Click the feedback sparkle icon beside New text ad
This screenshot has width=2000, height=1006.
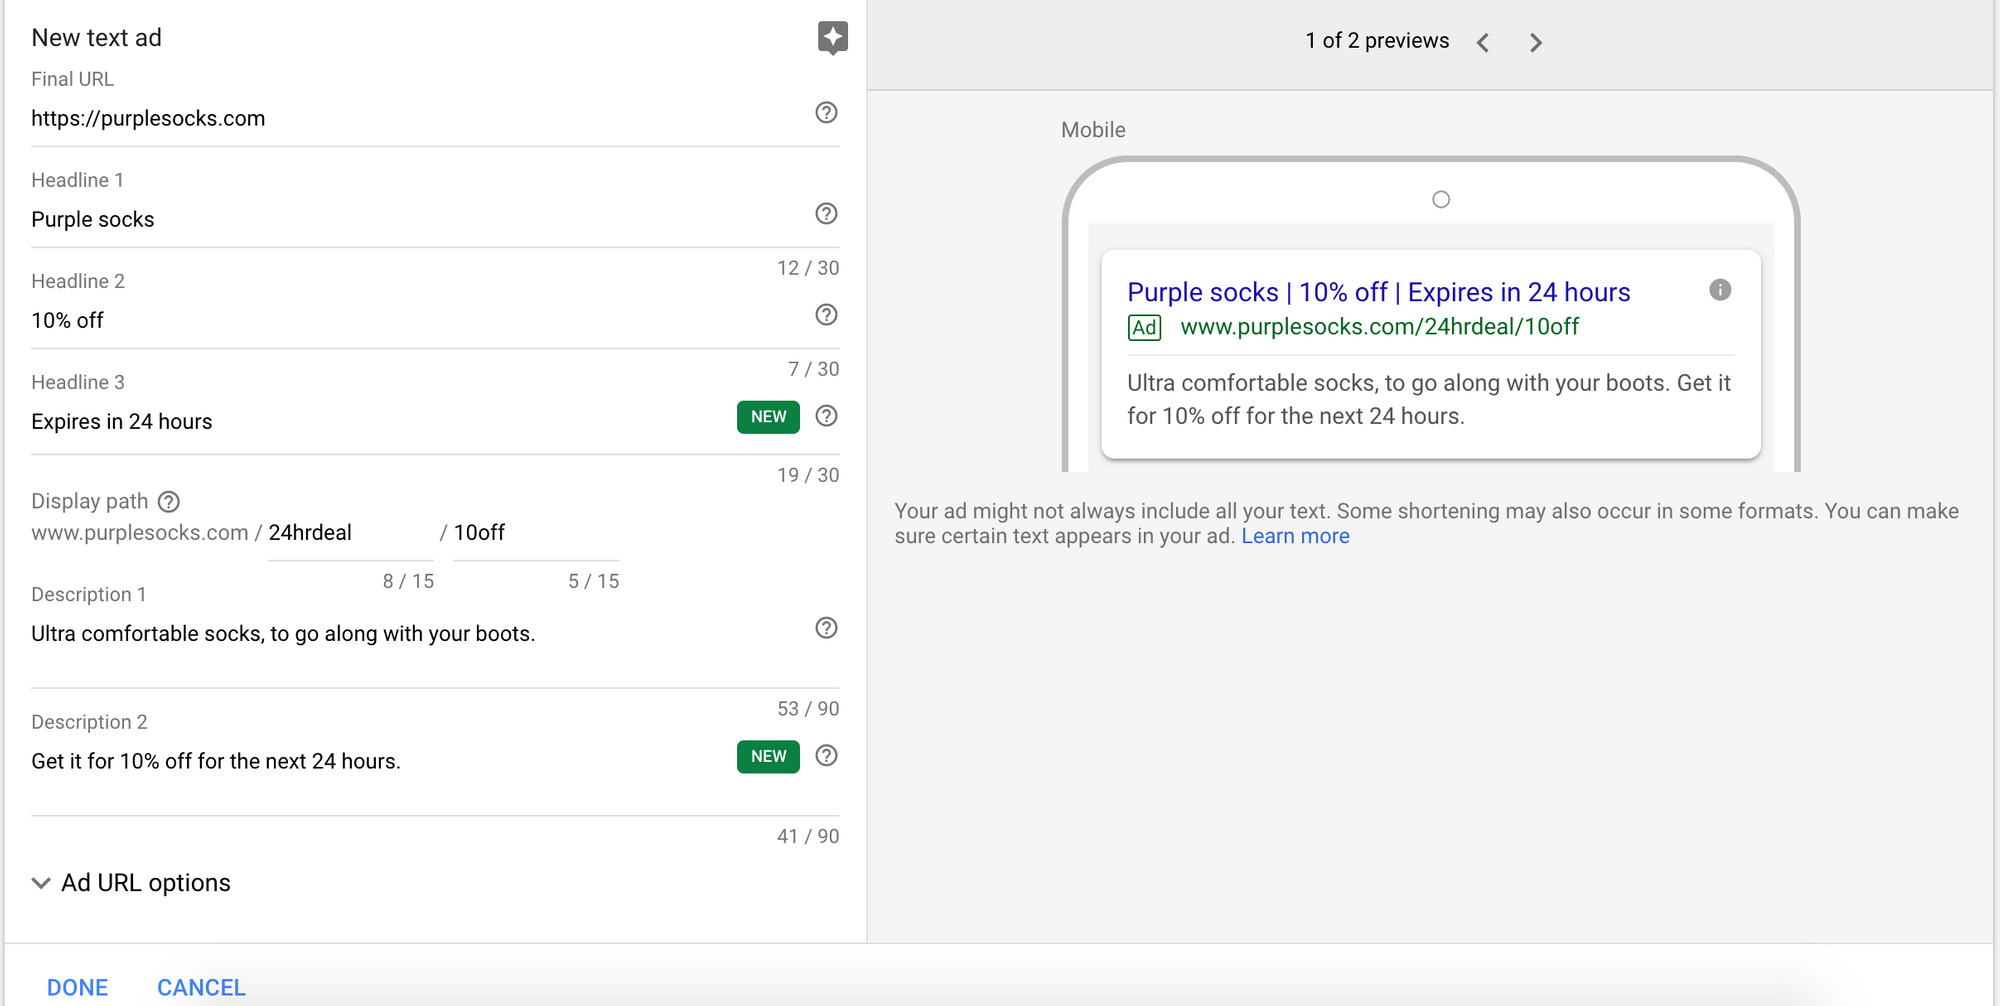tap(832, 38)
